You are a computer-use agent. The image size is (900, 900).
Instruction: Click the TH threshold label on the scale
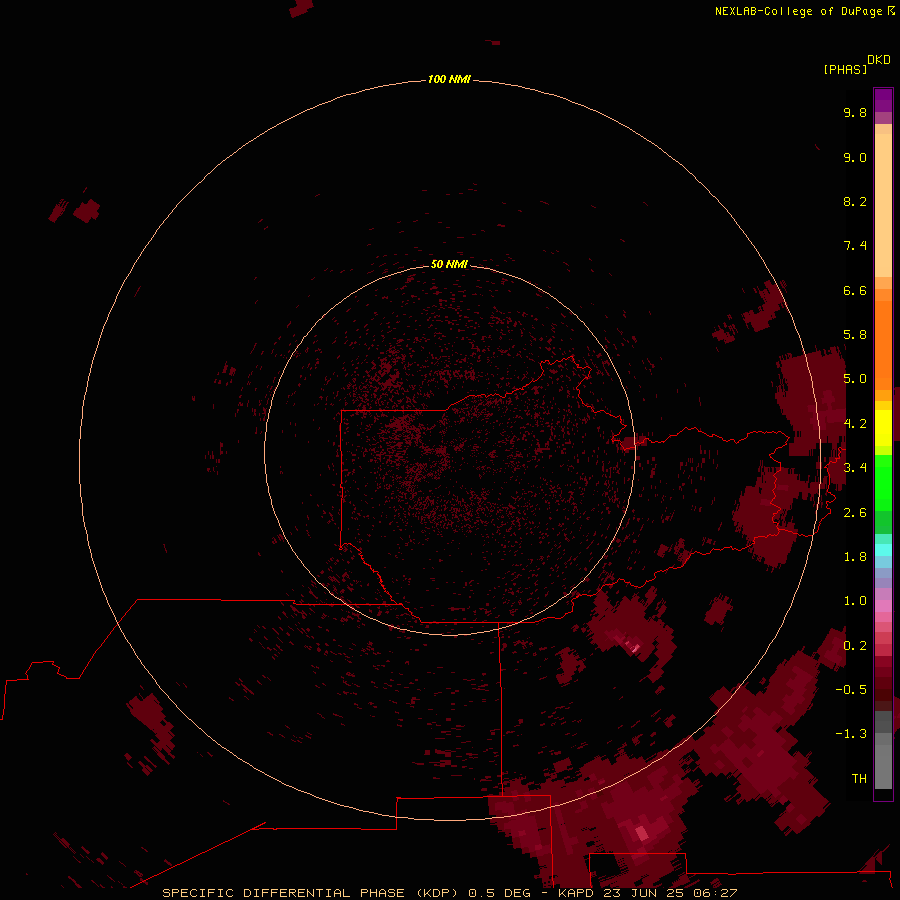point(859,779)
